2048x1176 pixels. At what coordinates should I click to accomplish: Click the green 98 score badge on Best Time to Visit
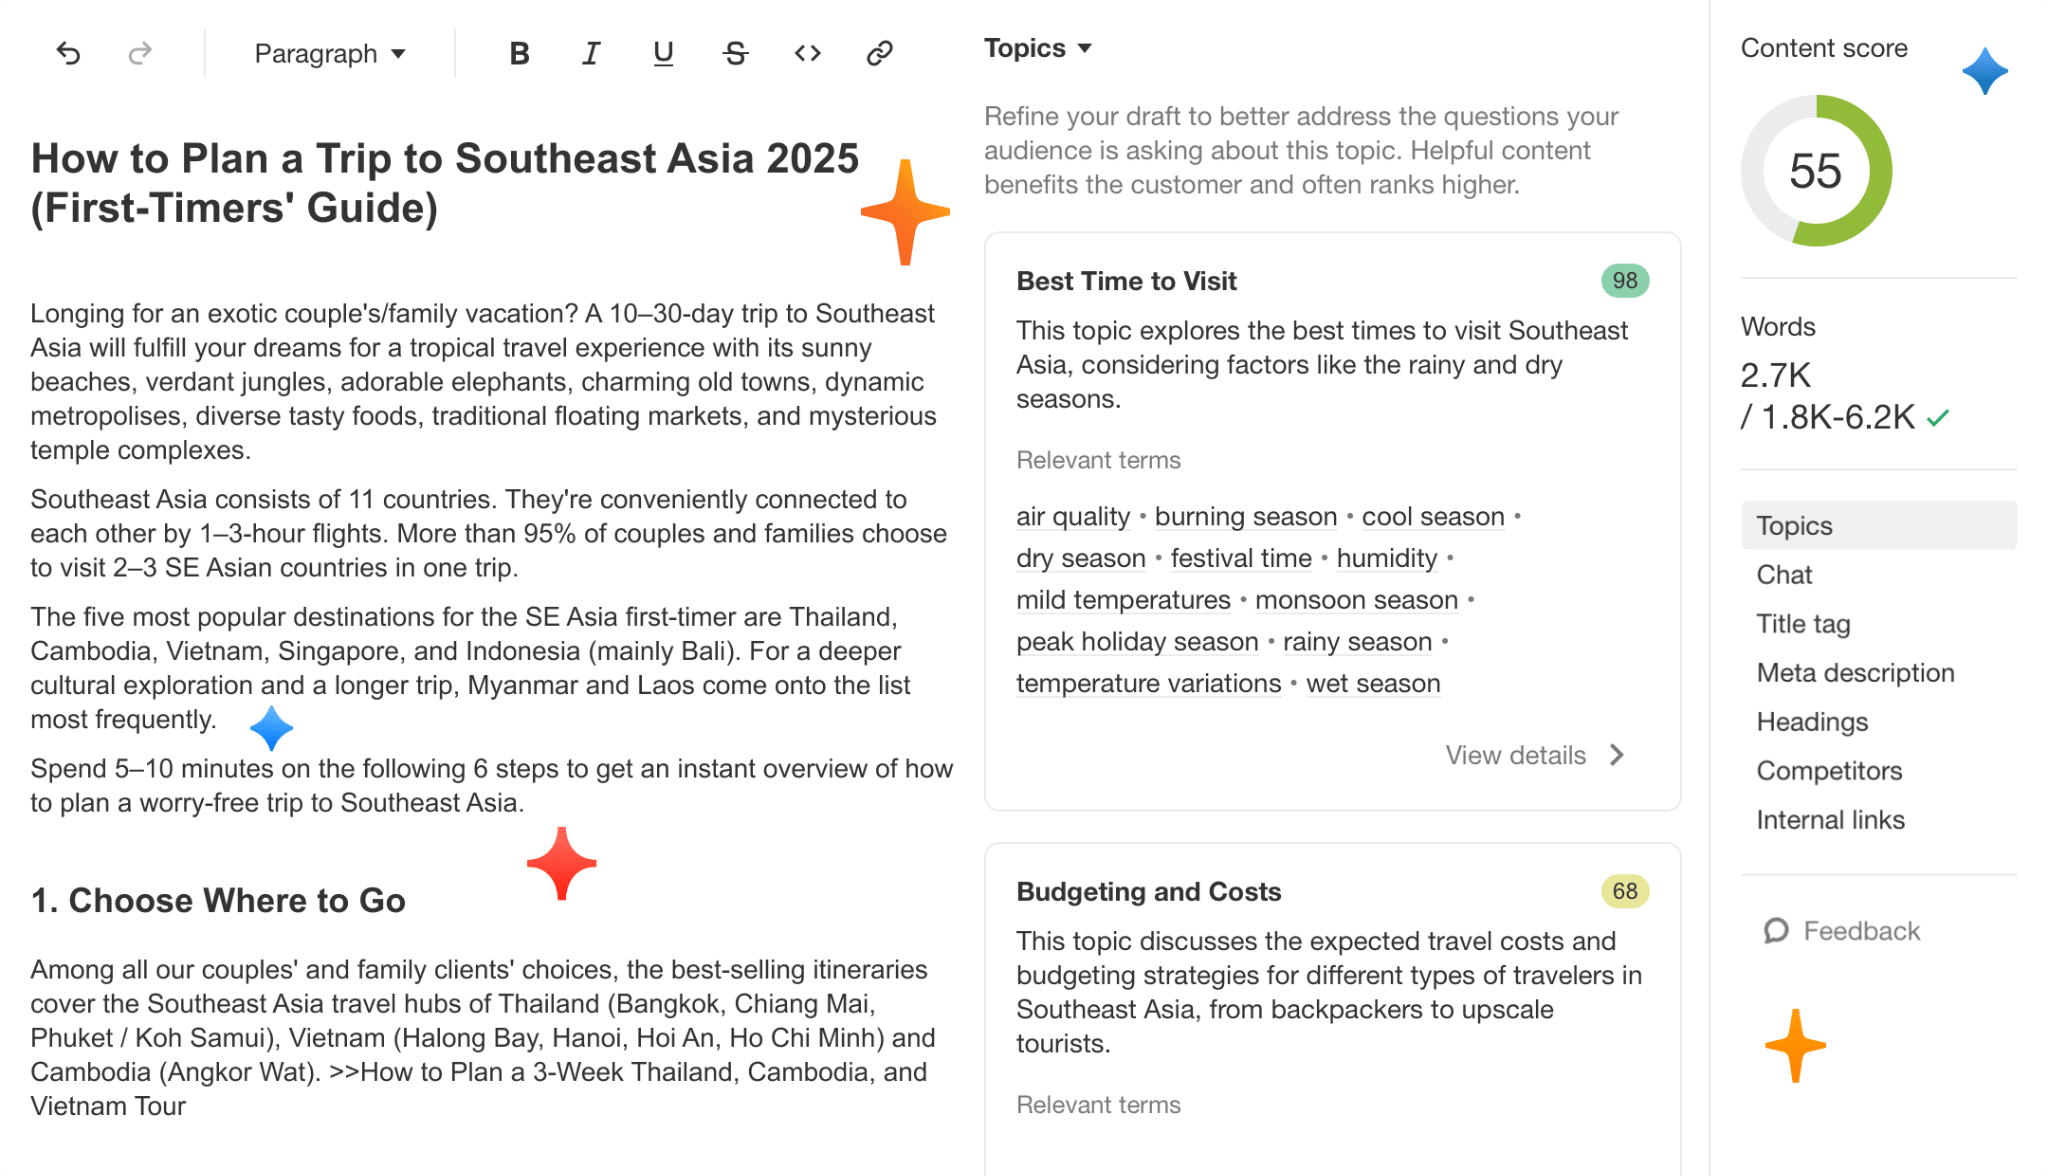tap(1624, 281)
